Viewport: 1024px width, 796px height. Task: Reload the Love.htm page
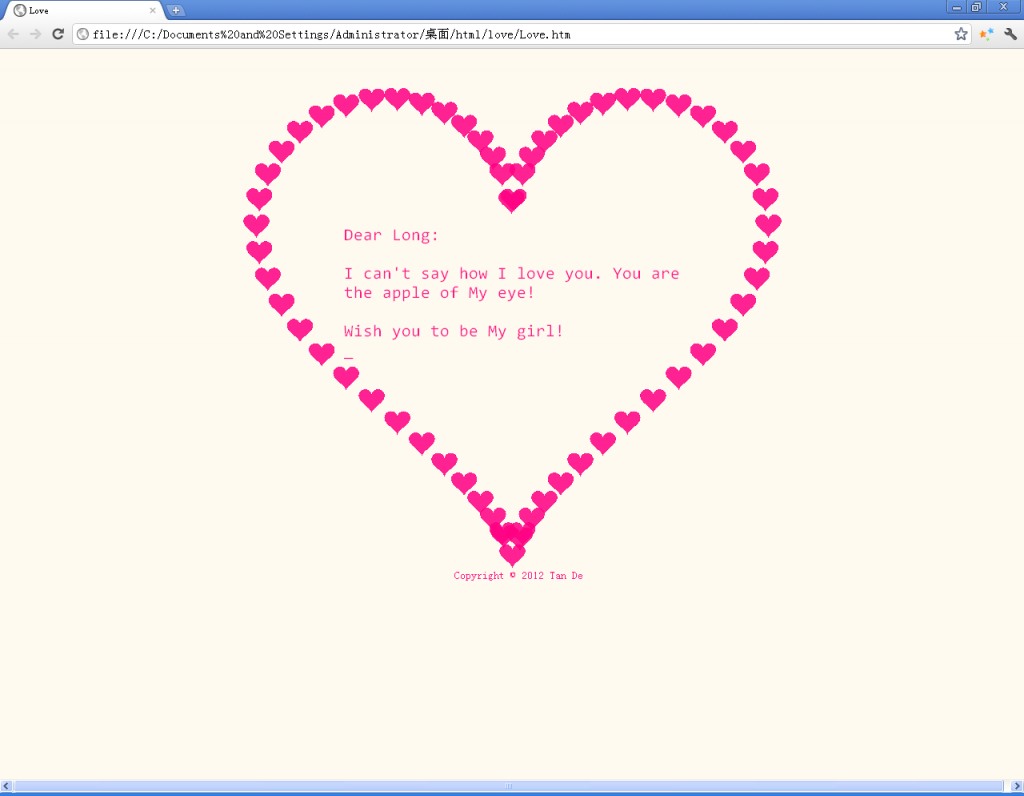point(58,34)
